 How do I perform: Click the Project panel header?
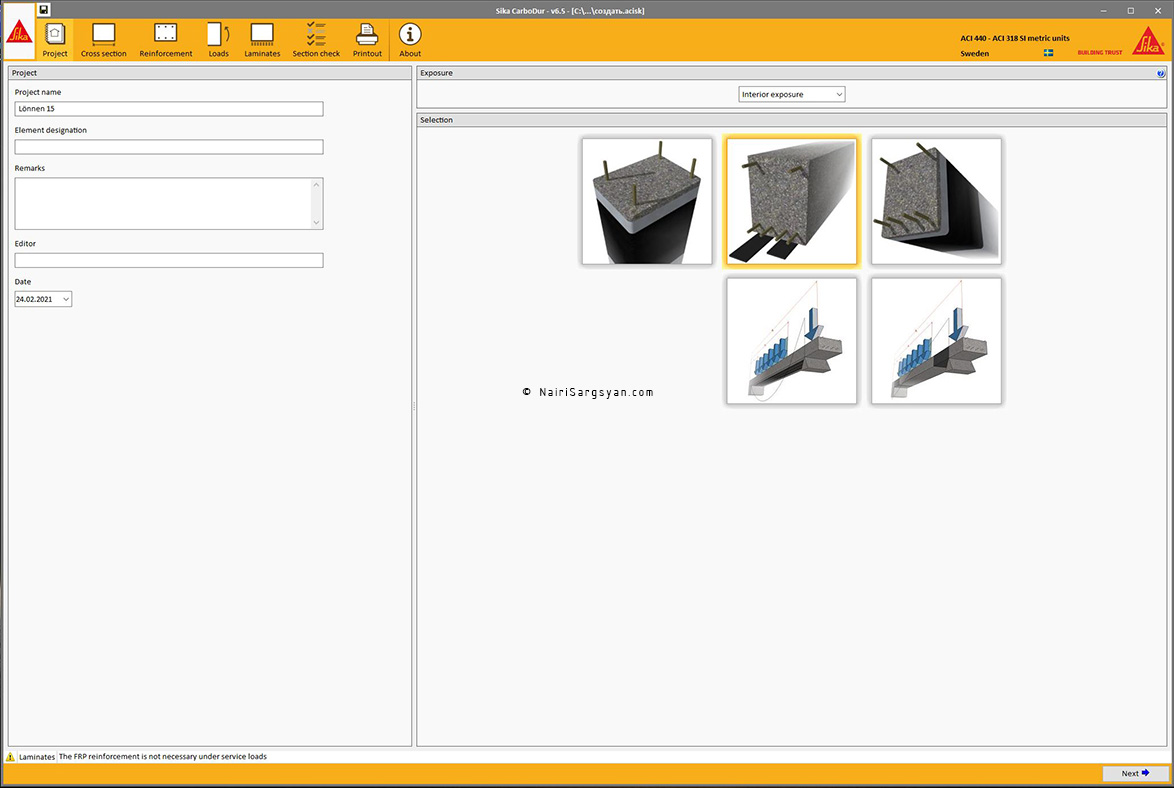coord(210,73)
